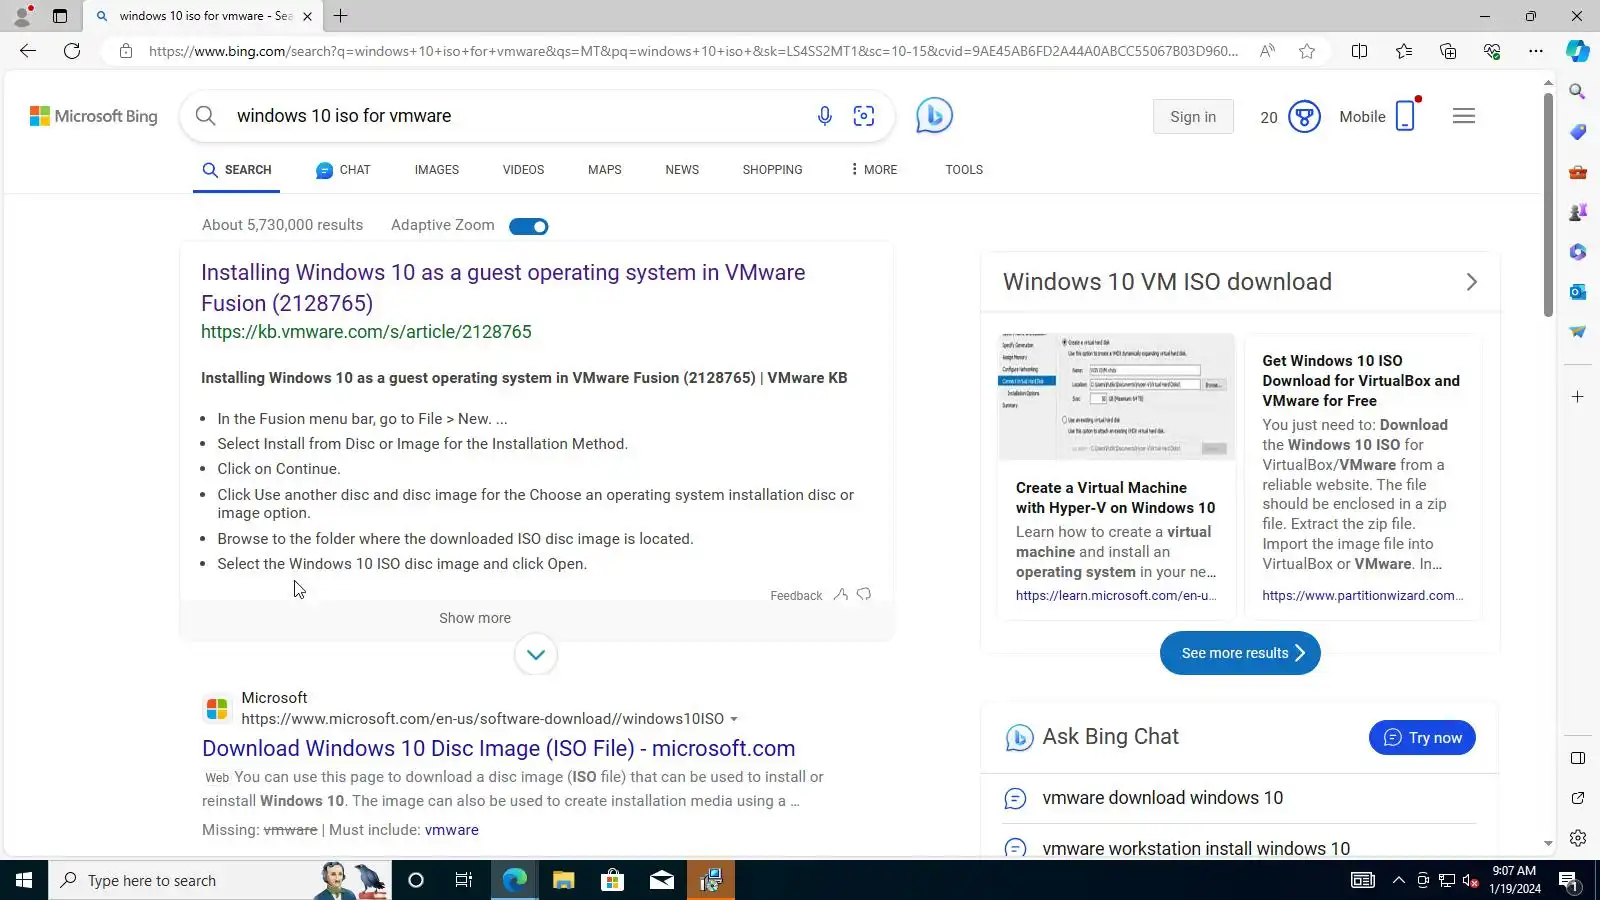
Task: Click taskbar Type here to search box
Action: [220, 880]
